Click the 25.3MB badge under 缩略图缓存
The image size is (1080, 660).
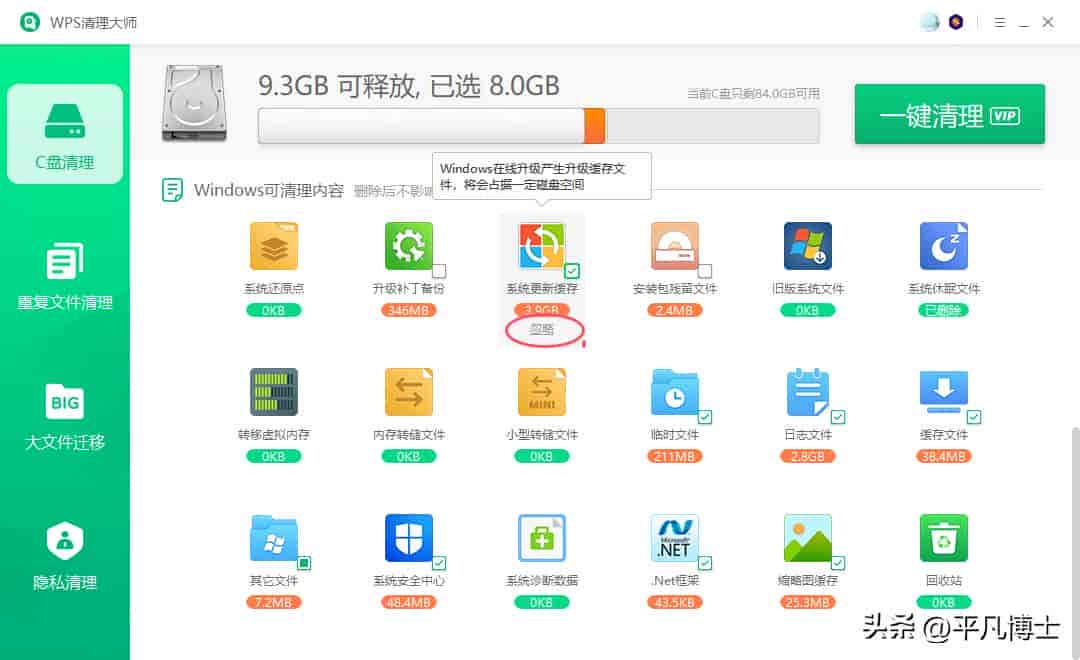coord(807,602)
